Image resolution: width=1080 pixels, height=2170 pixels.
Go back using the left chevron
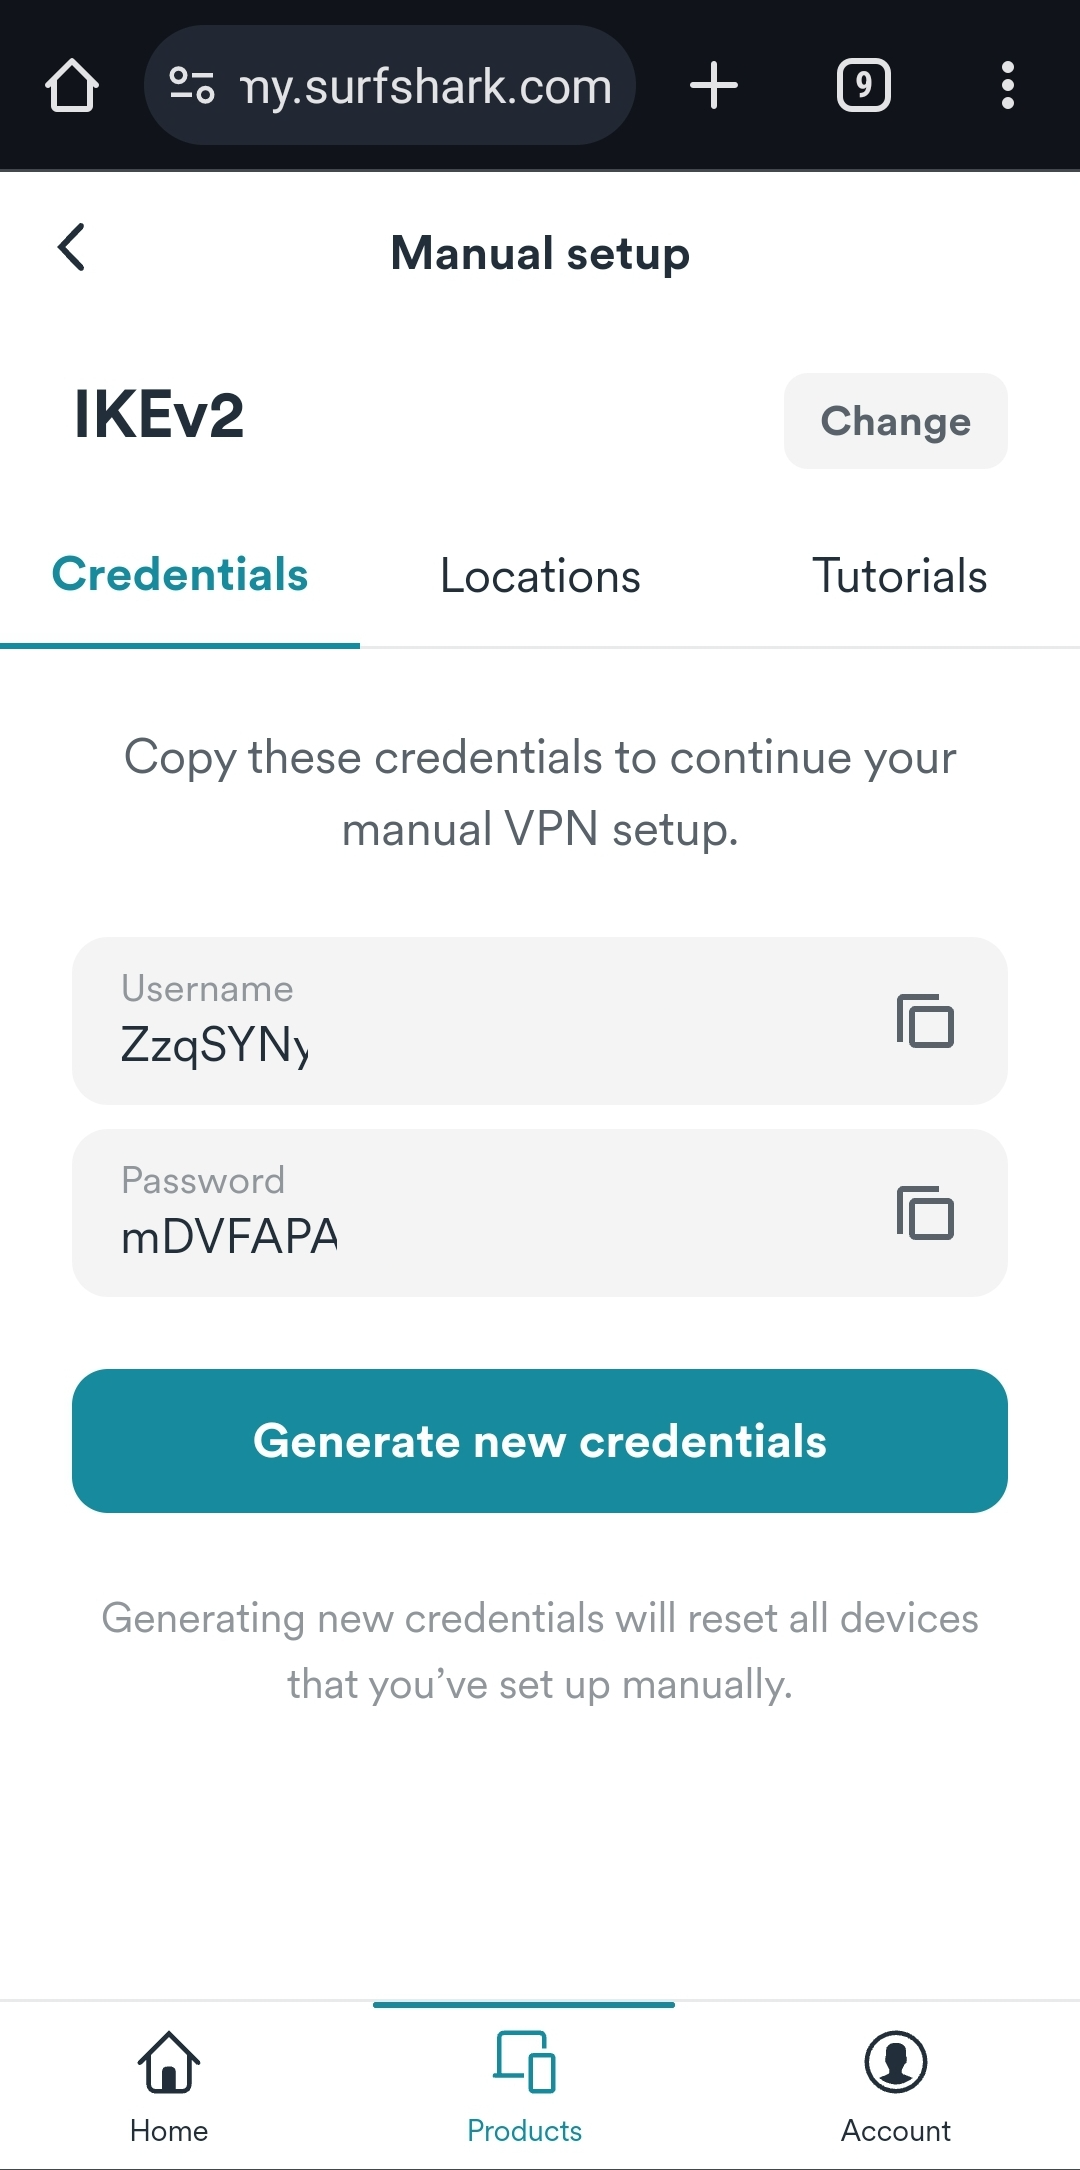click(72, 247)
